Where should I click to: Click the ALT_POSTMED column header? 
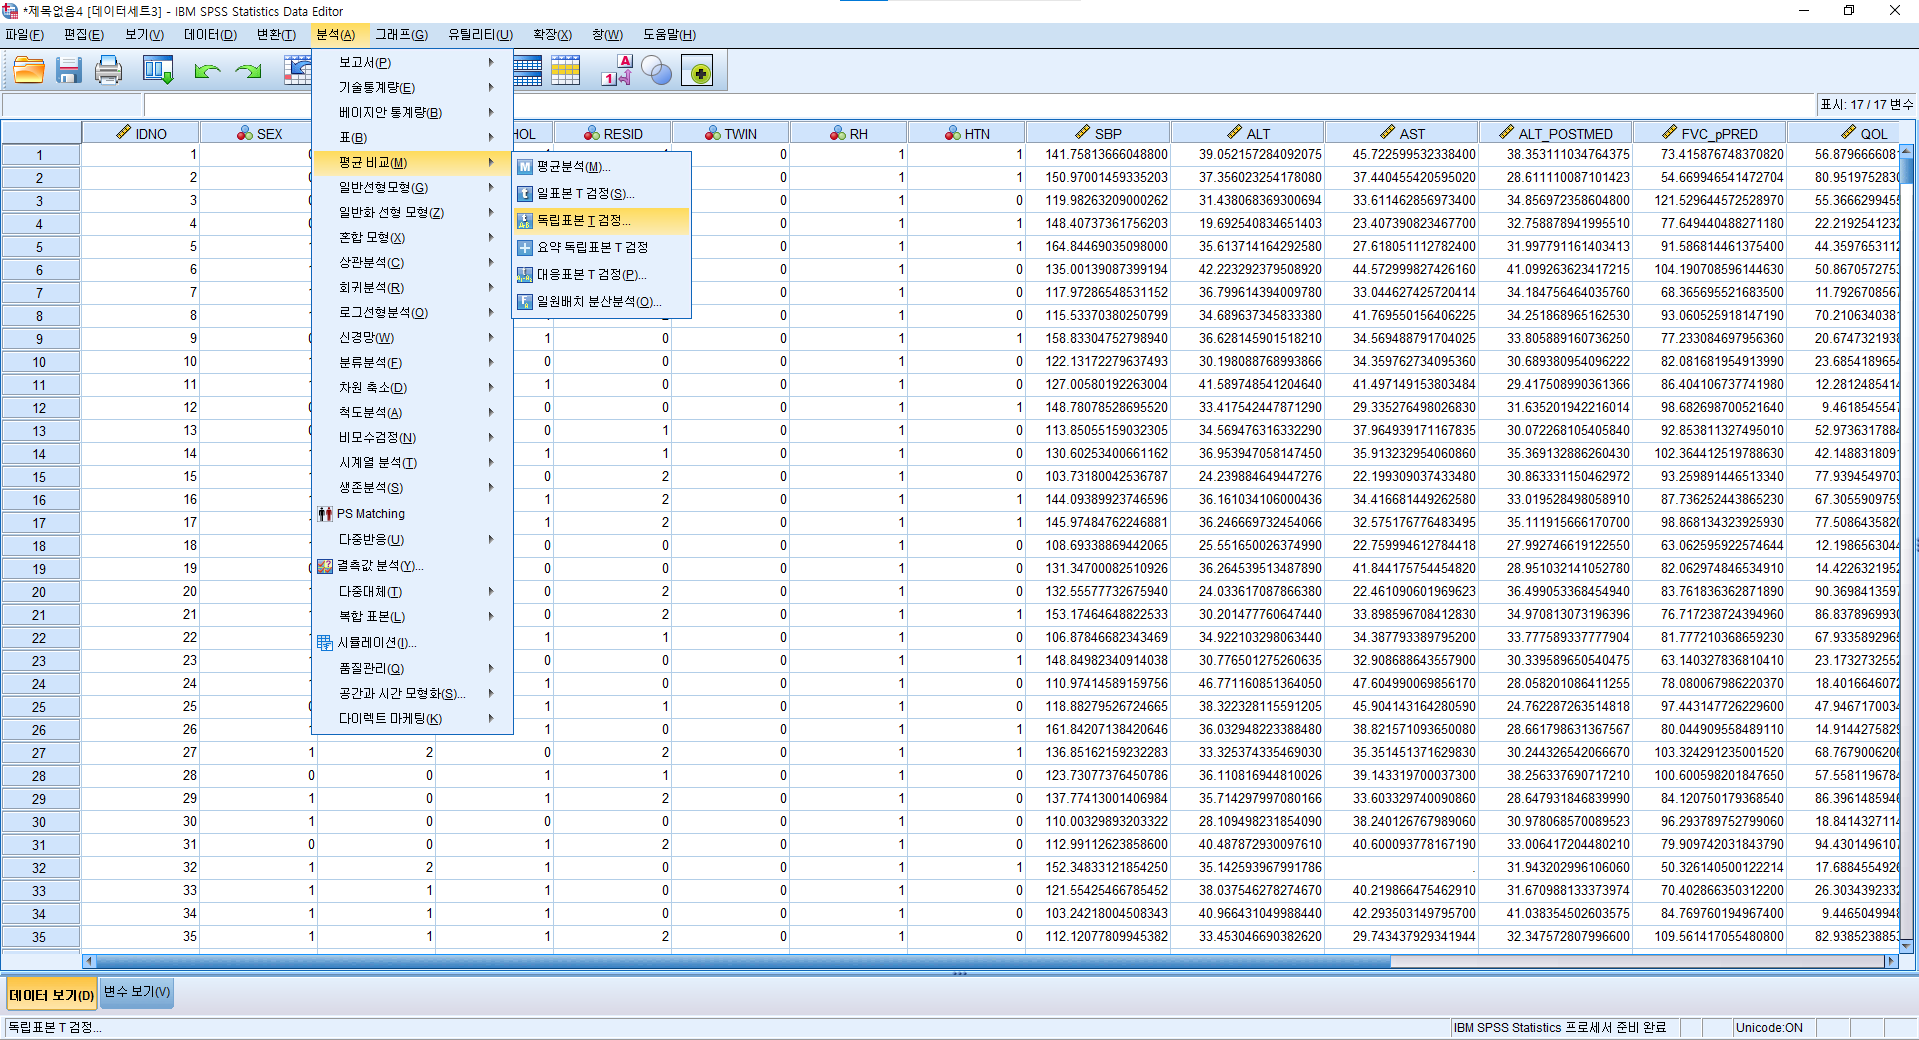1555,133
